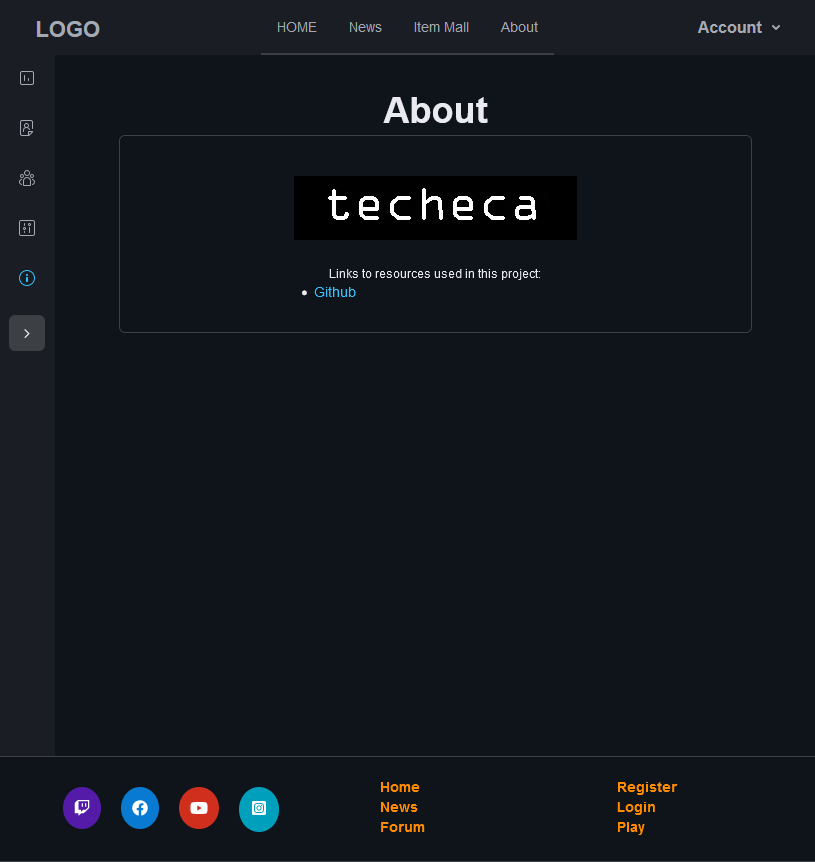
Task: Select the HOME navigation item
Action: click(296, 27)
